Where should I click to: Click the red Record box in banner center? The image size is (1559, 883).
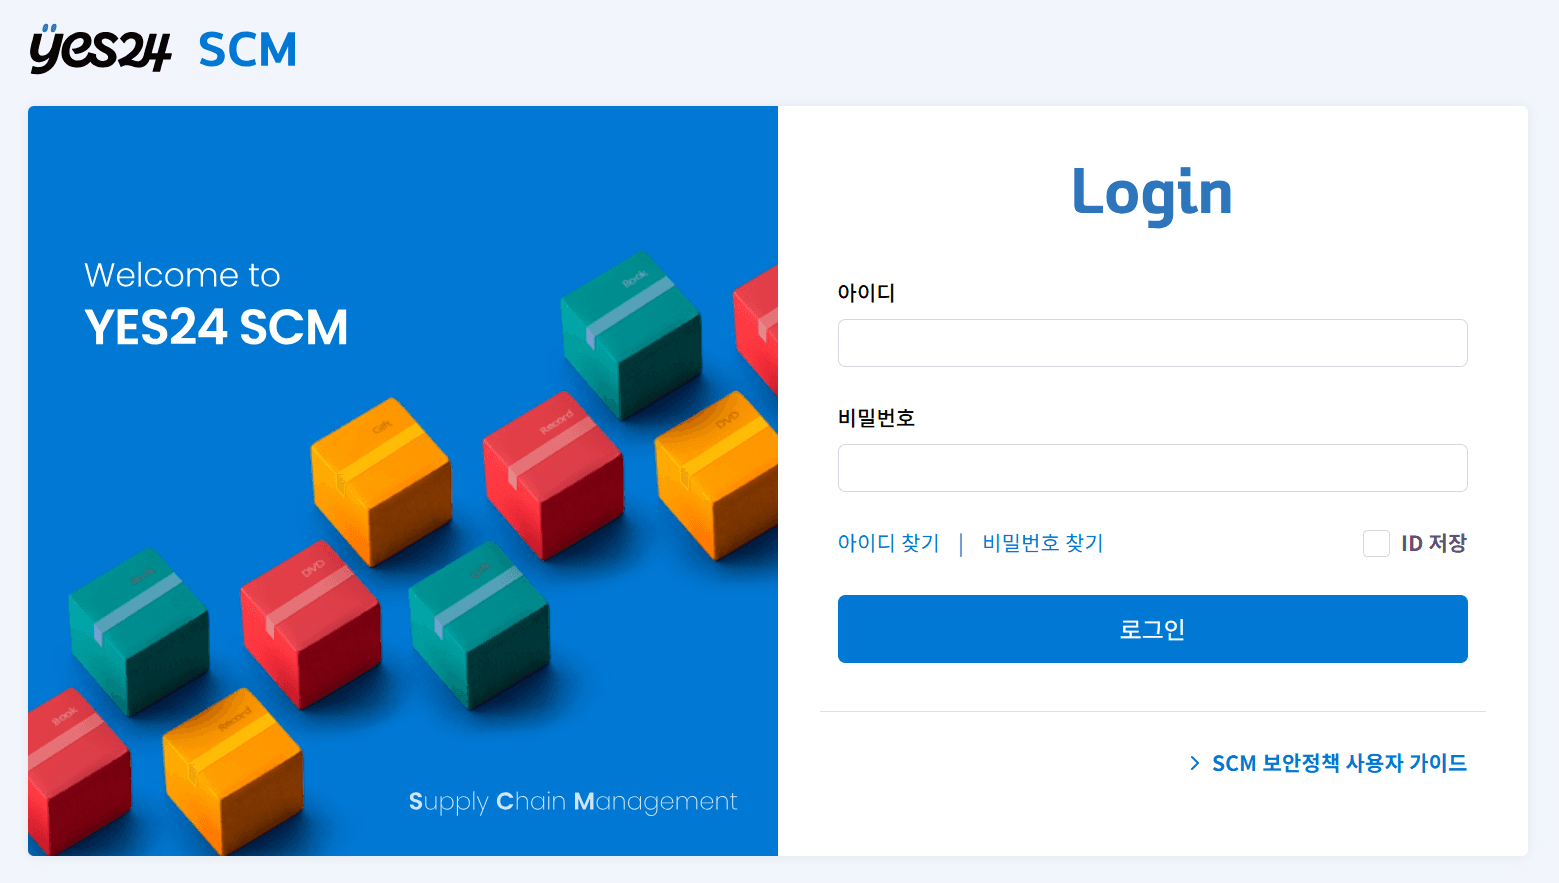(x=553, y=475)
